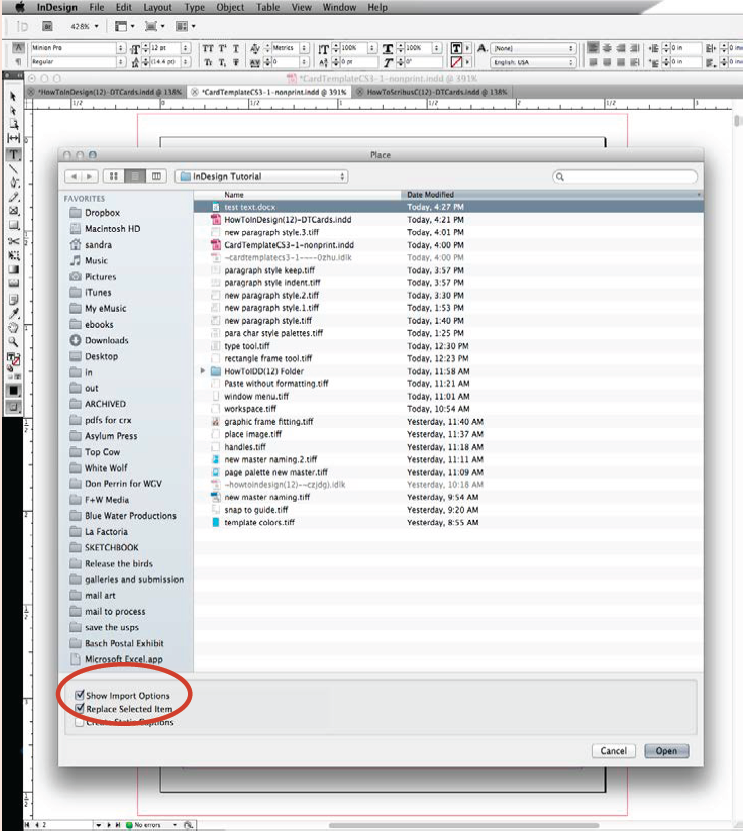Select the Zoom magnifier tool
This screenshot has width=743, height=831.
[x=14, y=341]
